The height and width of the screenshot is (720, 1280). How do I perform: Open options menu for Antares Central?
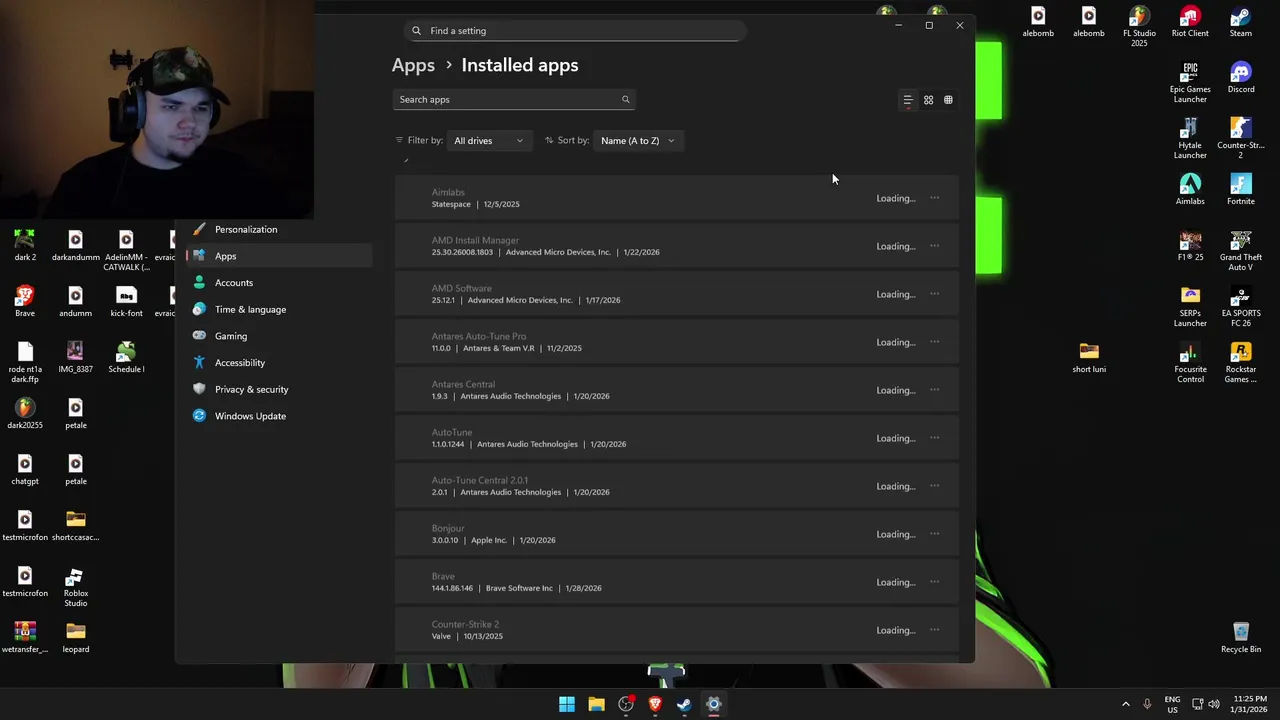click(934, 390)
